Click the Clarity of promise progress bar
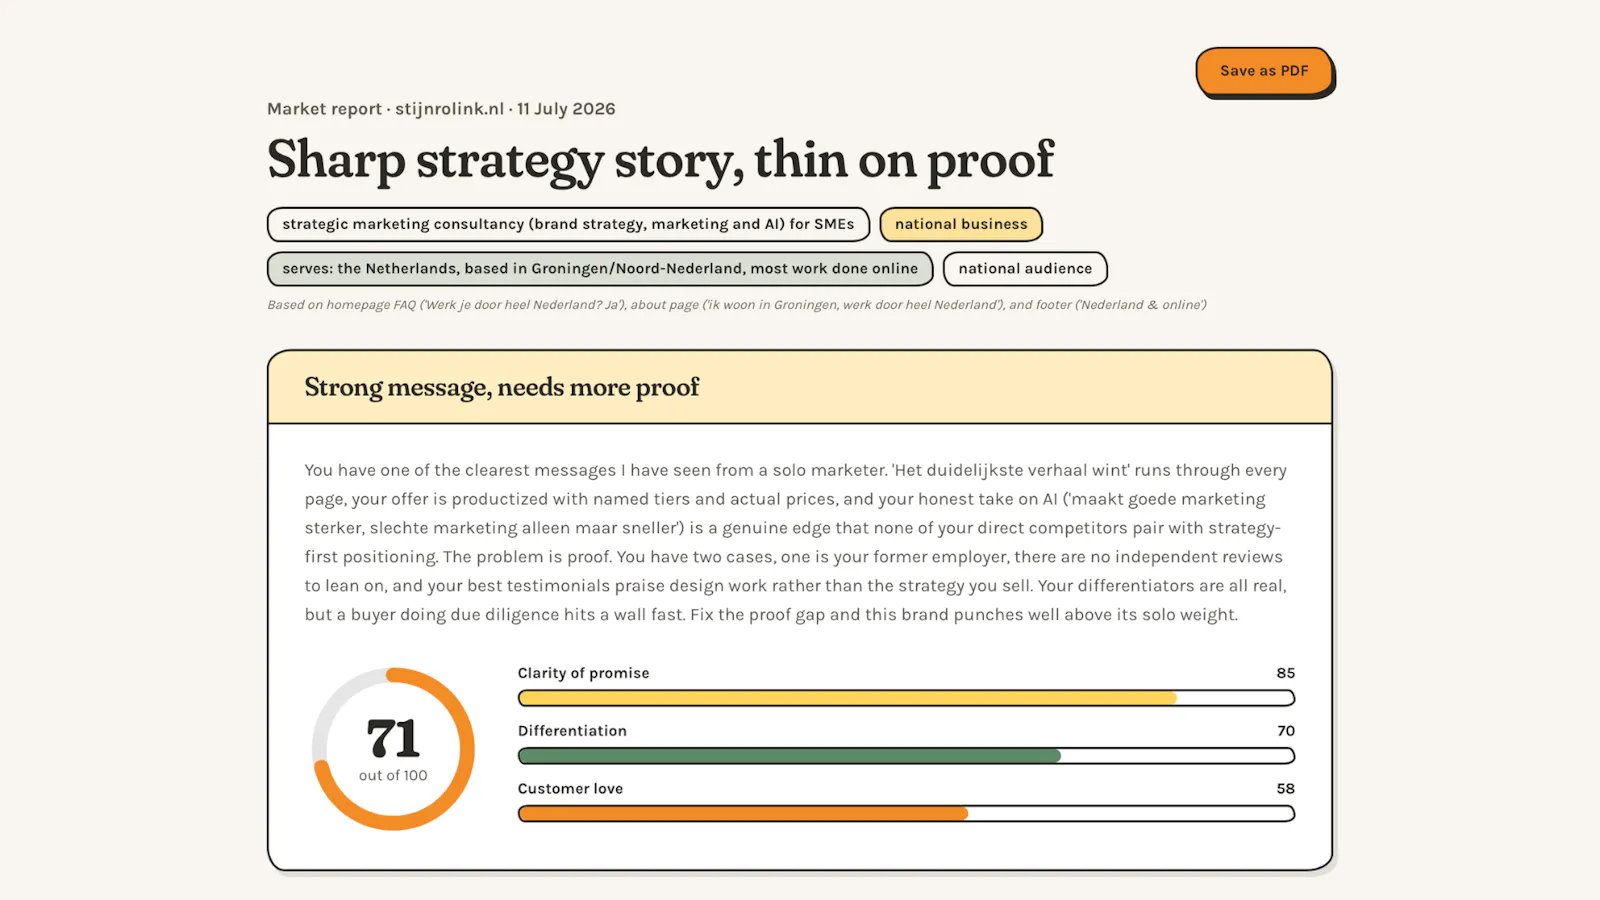1600x900 pixels. click(906, 698)
